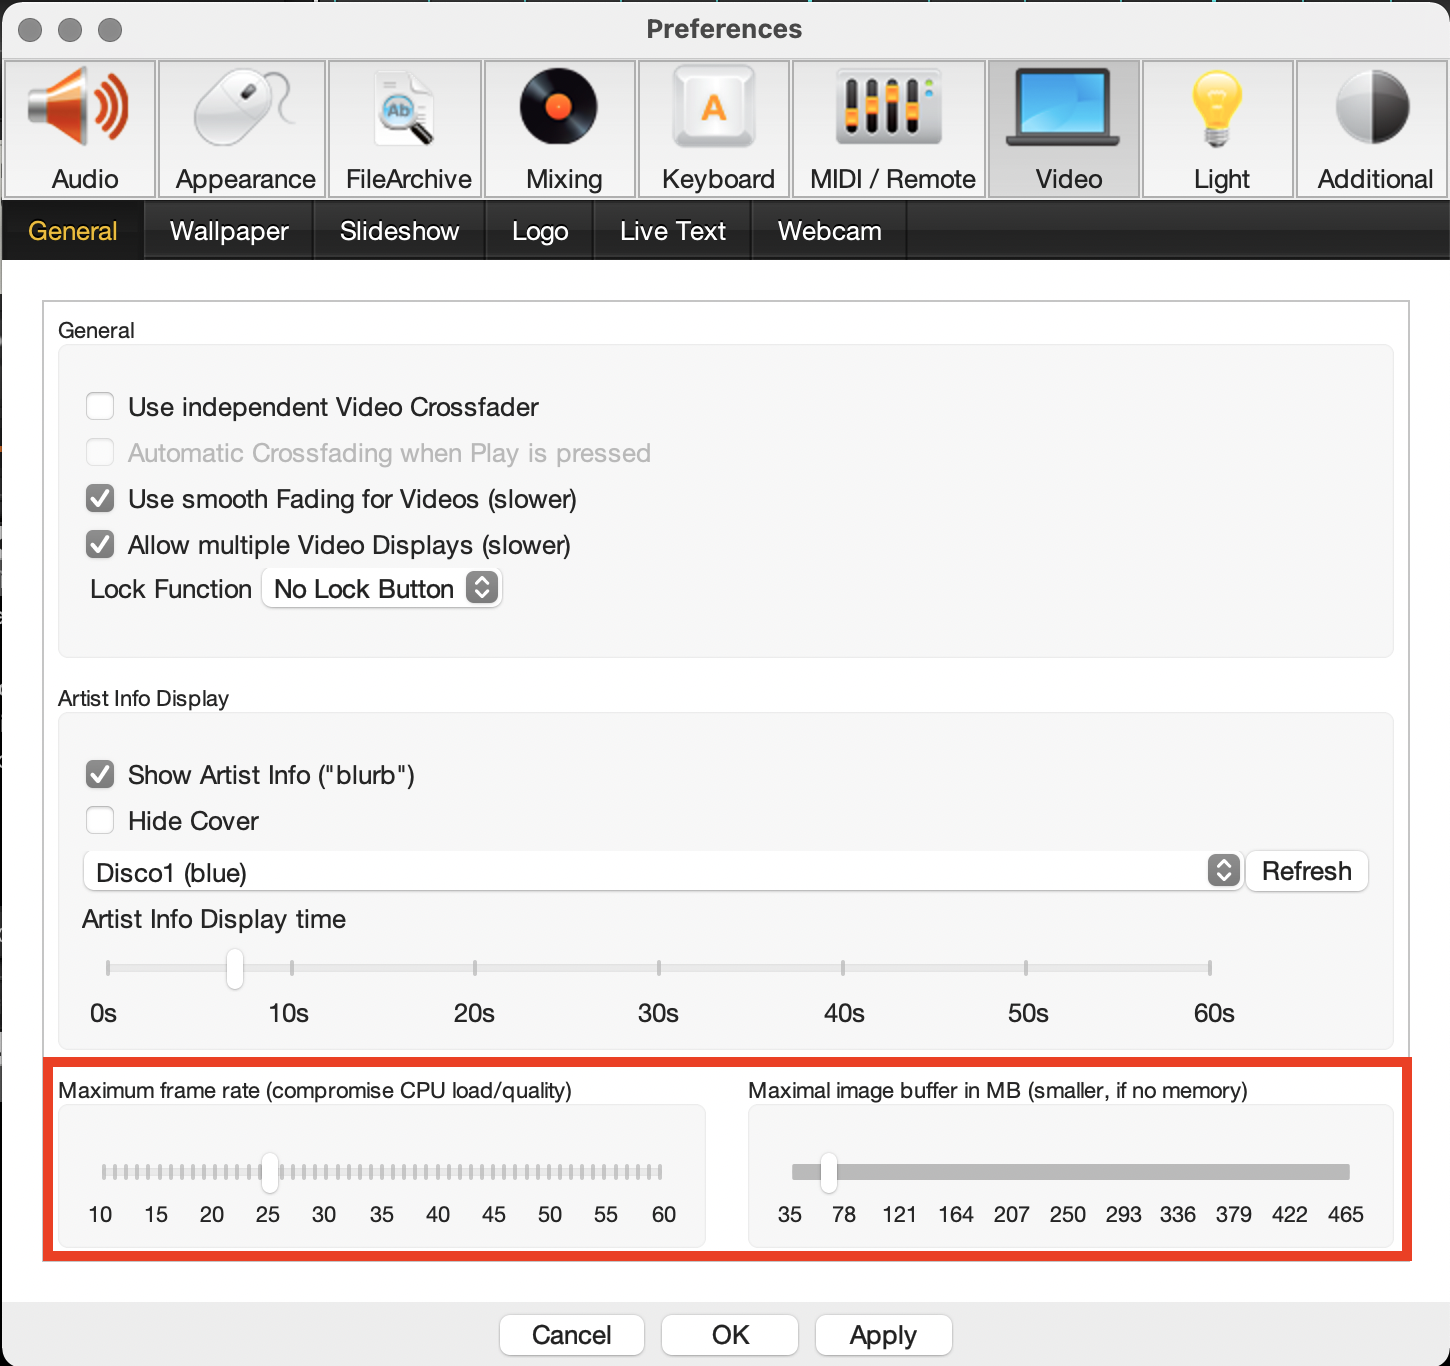The width and height of the screenshot is (1450, 1366).
Task: Open the Light bulb preferences
Action: point(1218,110)
